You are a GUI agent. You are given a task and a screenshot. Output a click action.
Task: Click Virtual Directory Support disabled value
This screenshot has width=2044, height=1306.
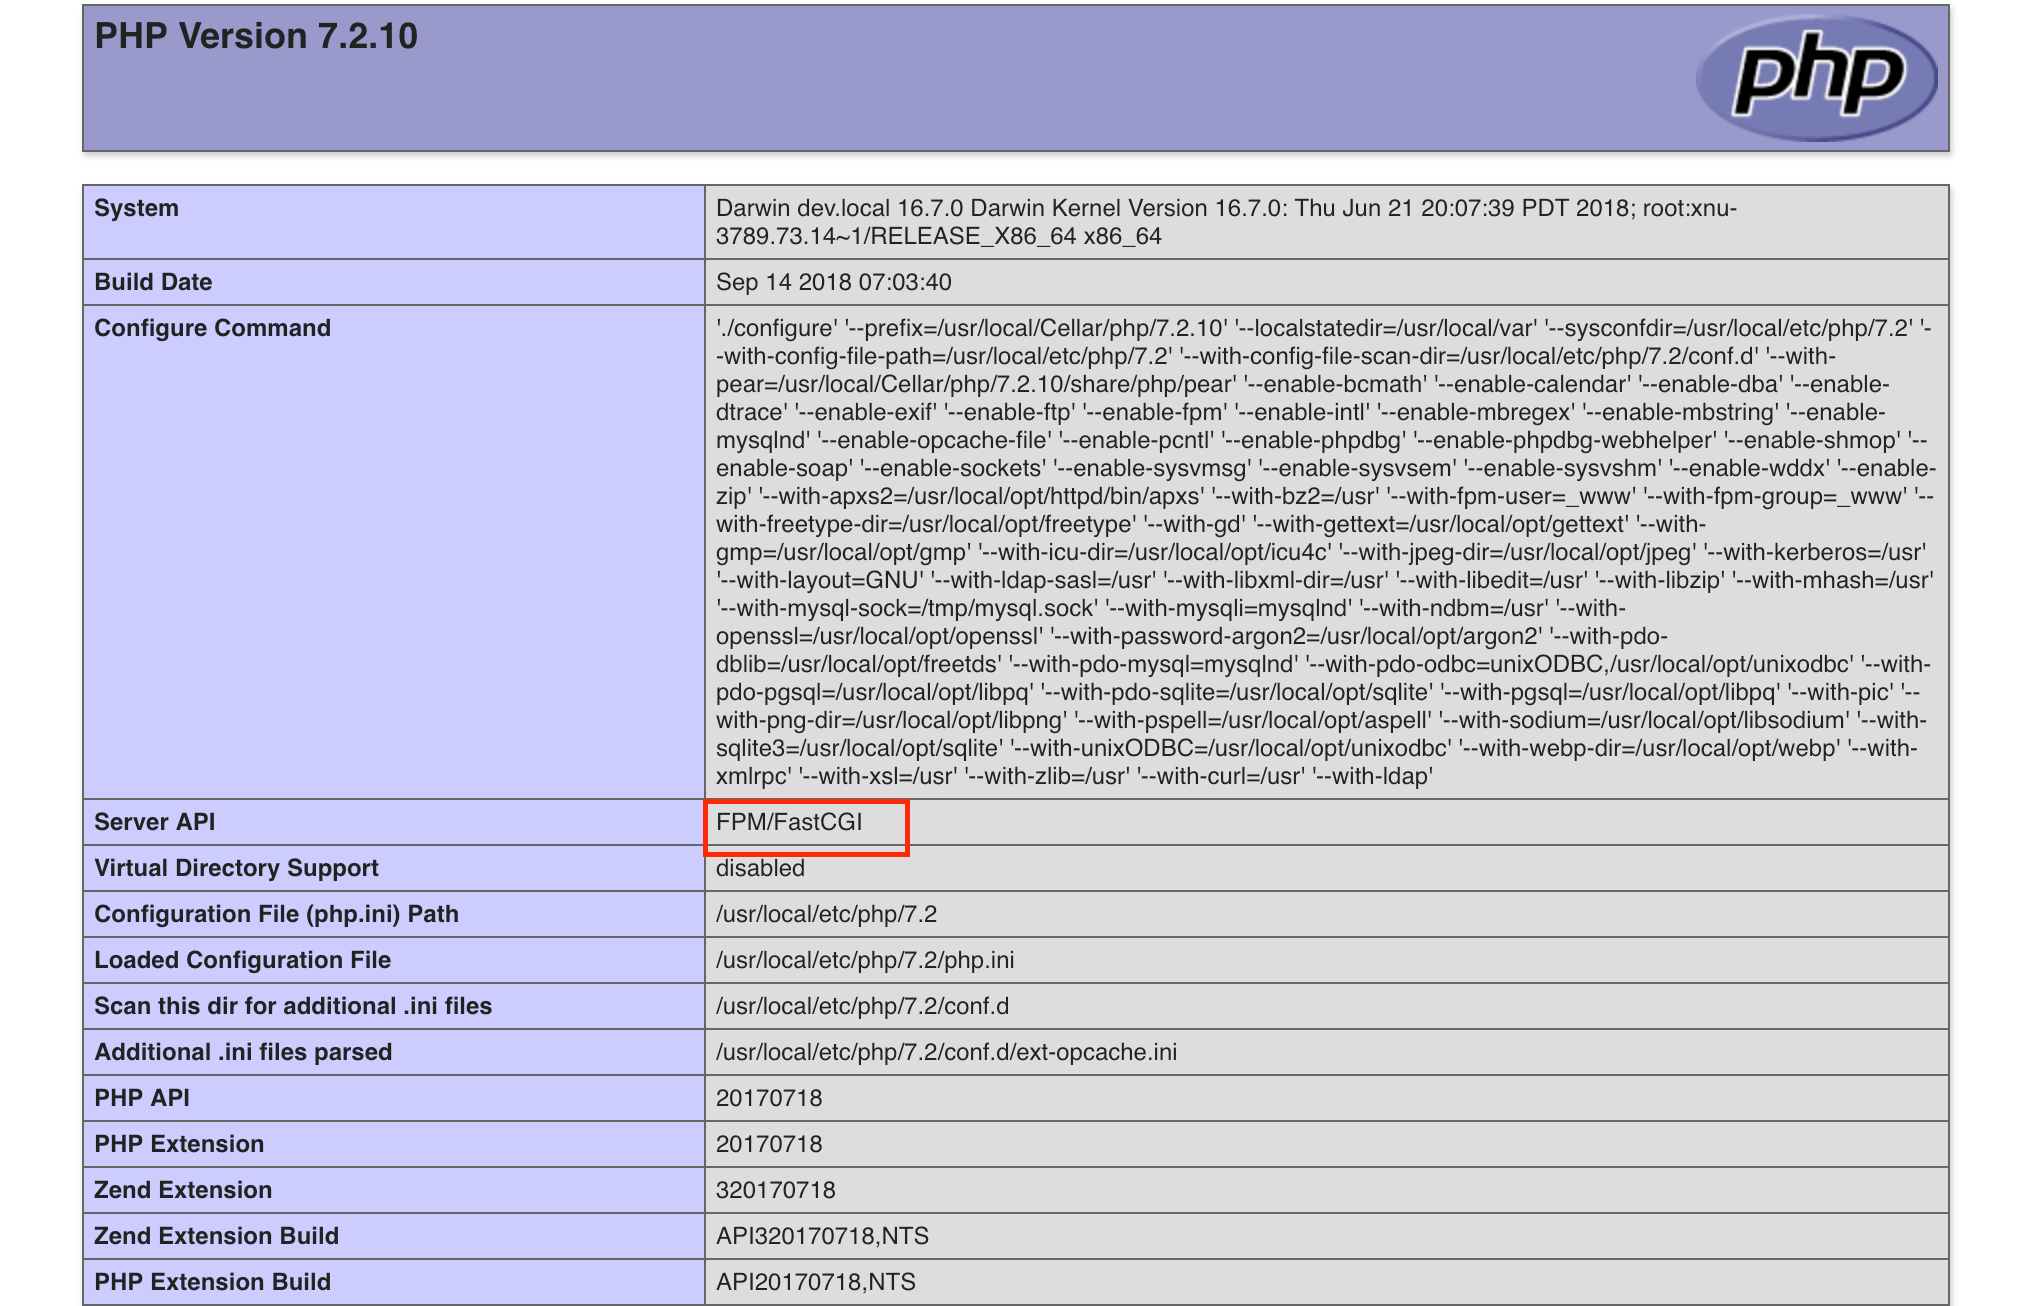click(760, 868)
